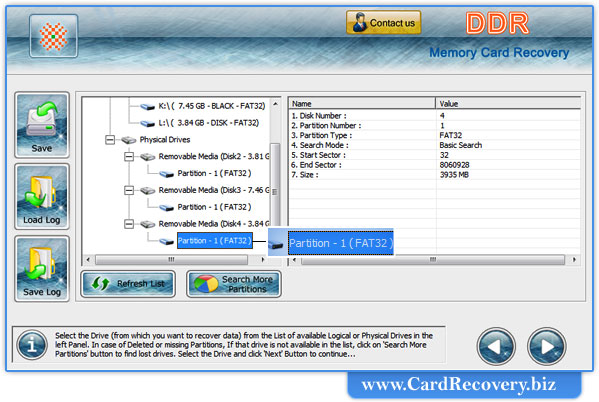Click the www.CardRecovery.biz link
The width and height of the screenshot is (599, 402).
pyautogui.click(x=459, y=384)
